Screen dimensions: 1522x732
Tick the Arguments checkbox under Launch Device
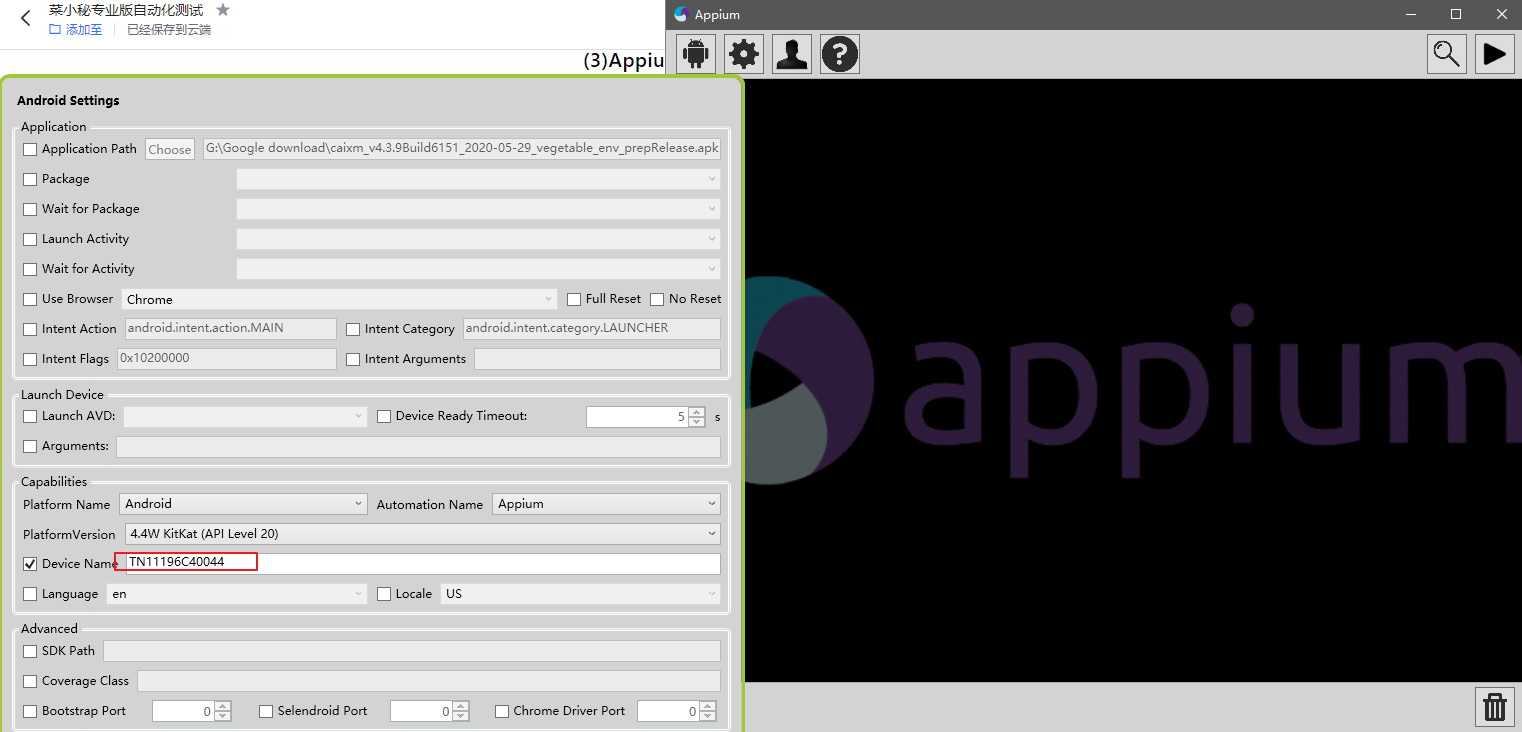pyautogui.click(x=30, y=446)
